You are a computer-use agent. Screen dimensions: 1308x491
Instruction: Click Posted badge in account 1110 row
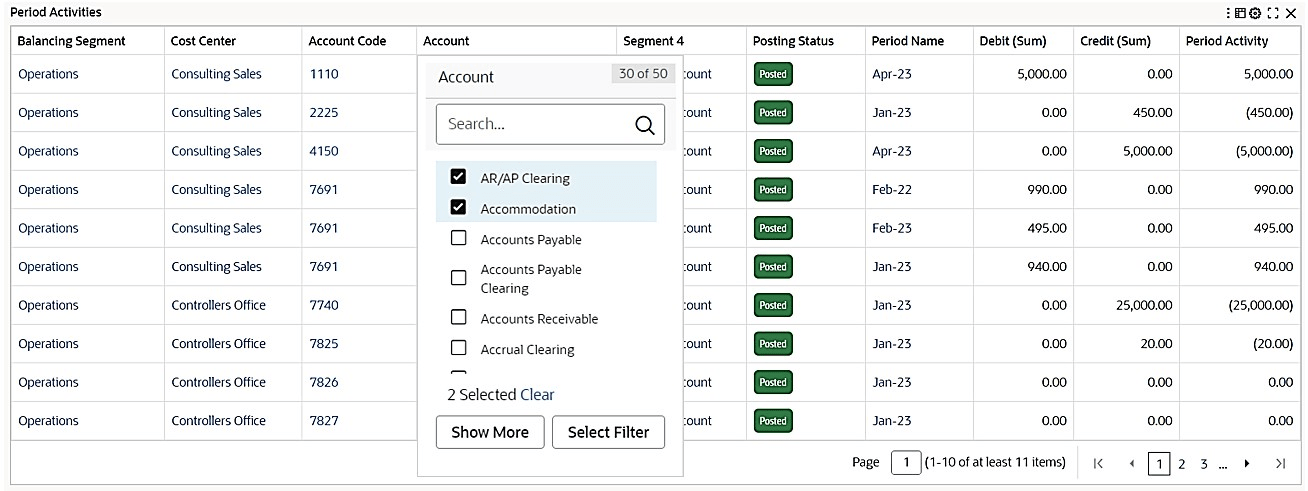[x=773, y=74]
